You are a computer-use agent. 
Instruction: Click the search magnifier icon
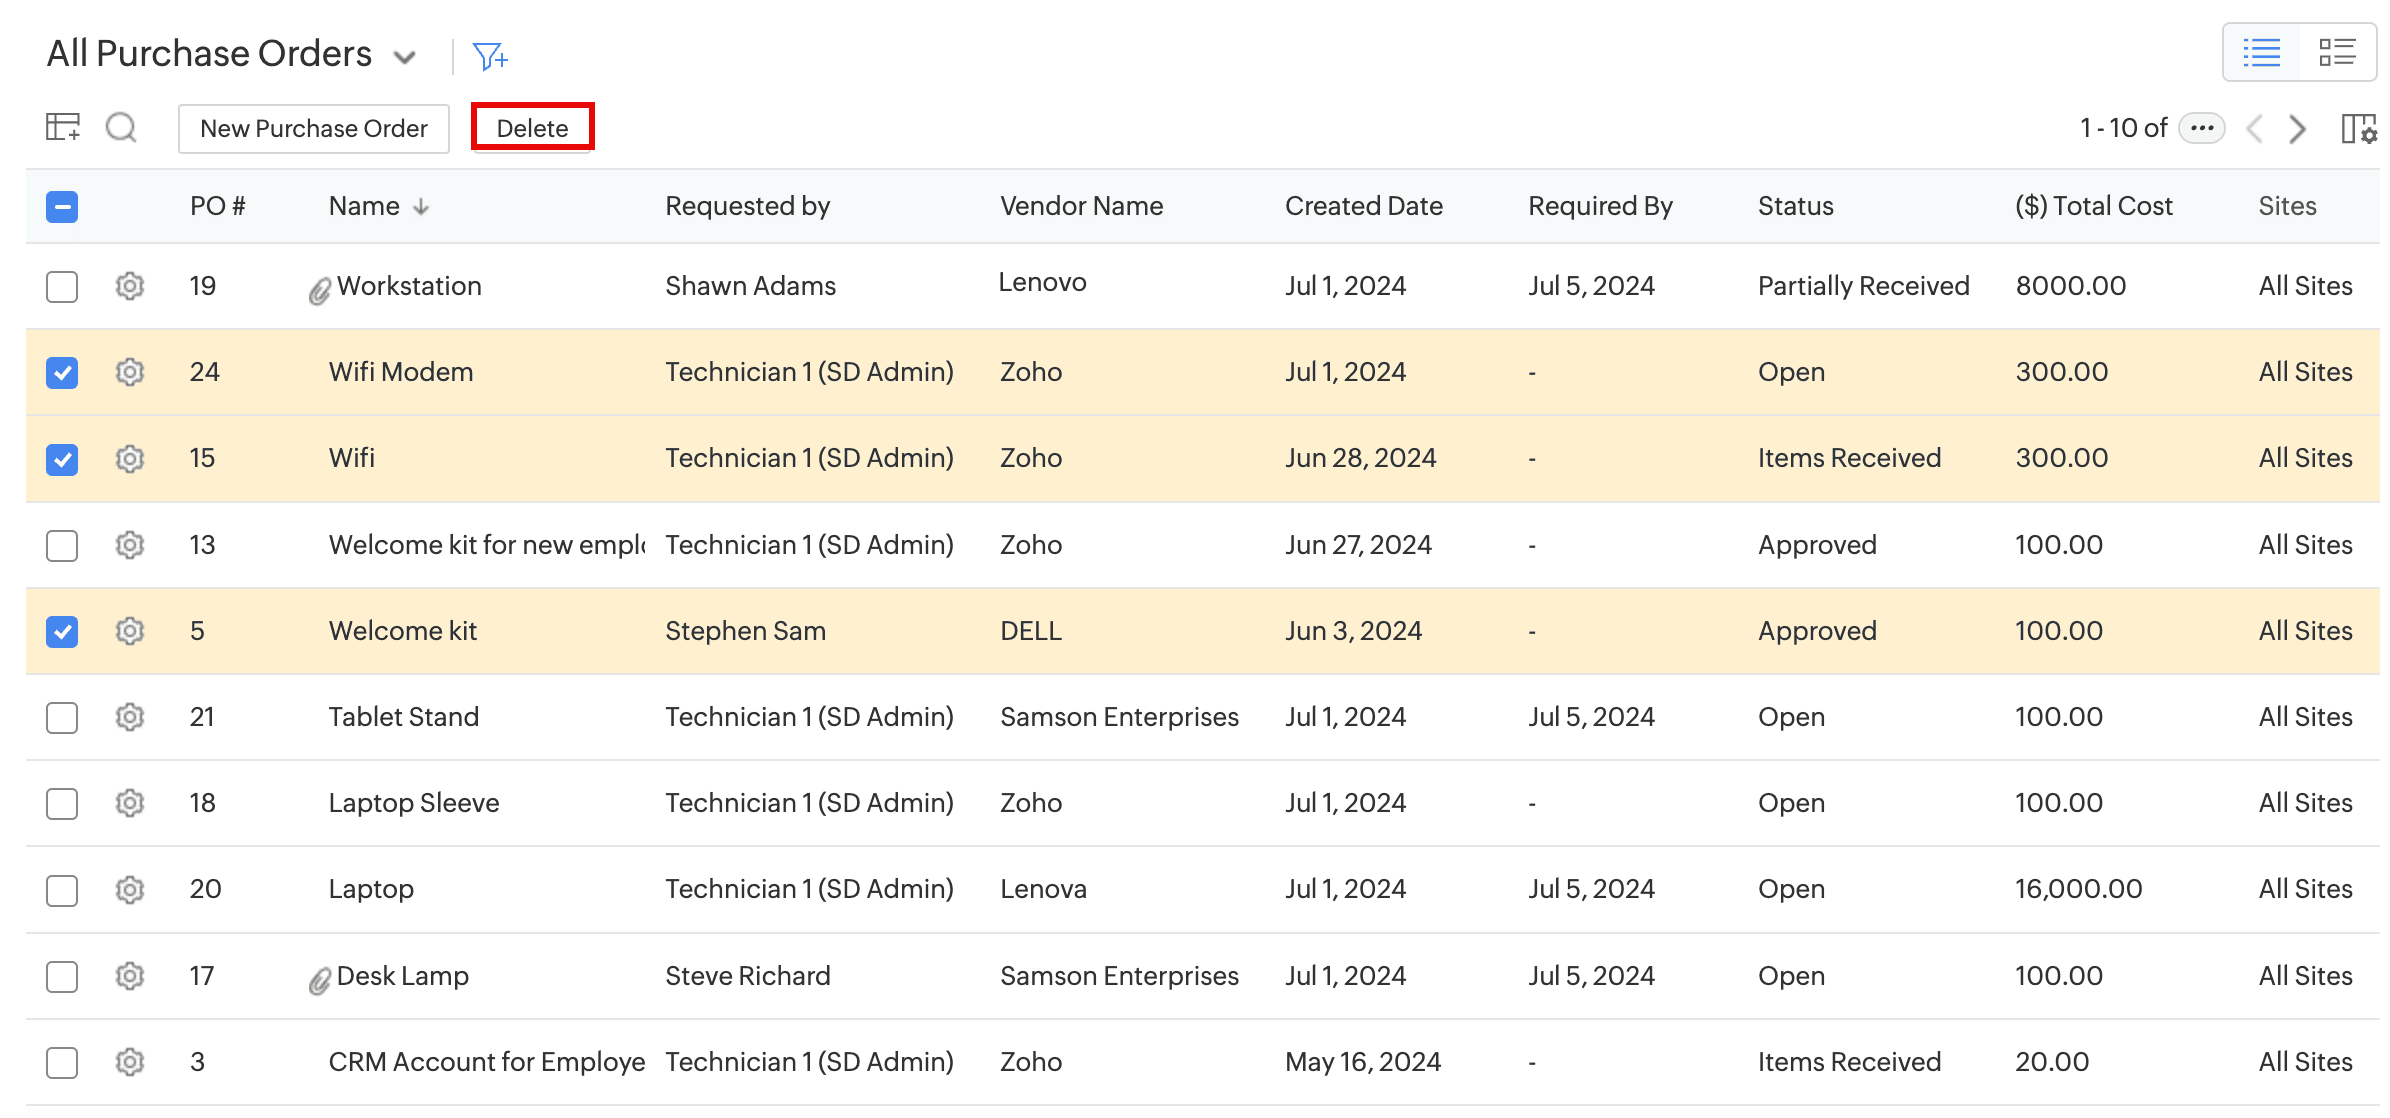click(121, 127)
